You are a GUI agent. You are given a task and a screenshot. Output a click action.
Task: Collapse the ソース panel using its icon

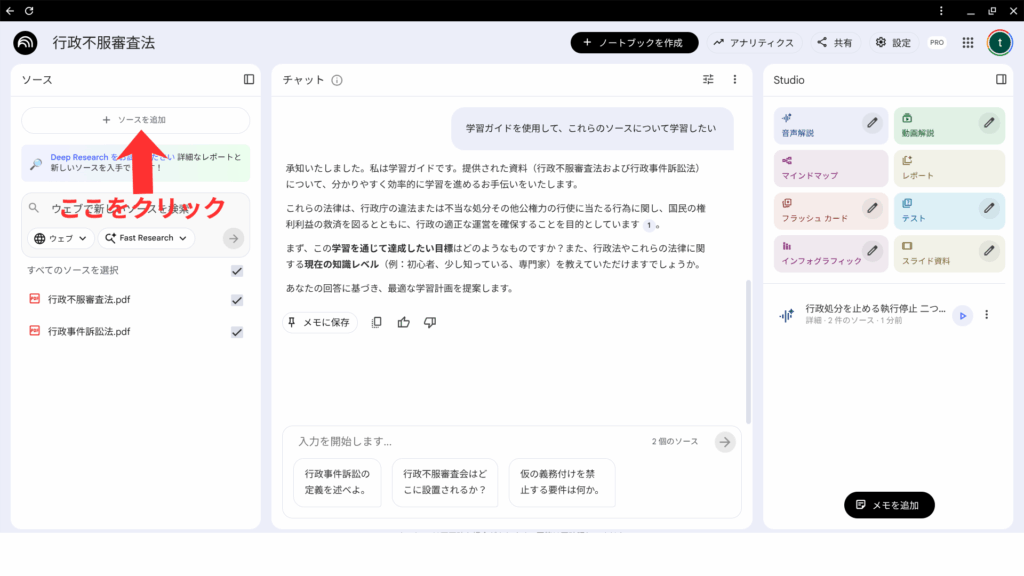click(x=249, y=80)
